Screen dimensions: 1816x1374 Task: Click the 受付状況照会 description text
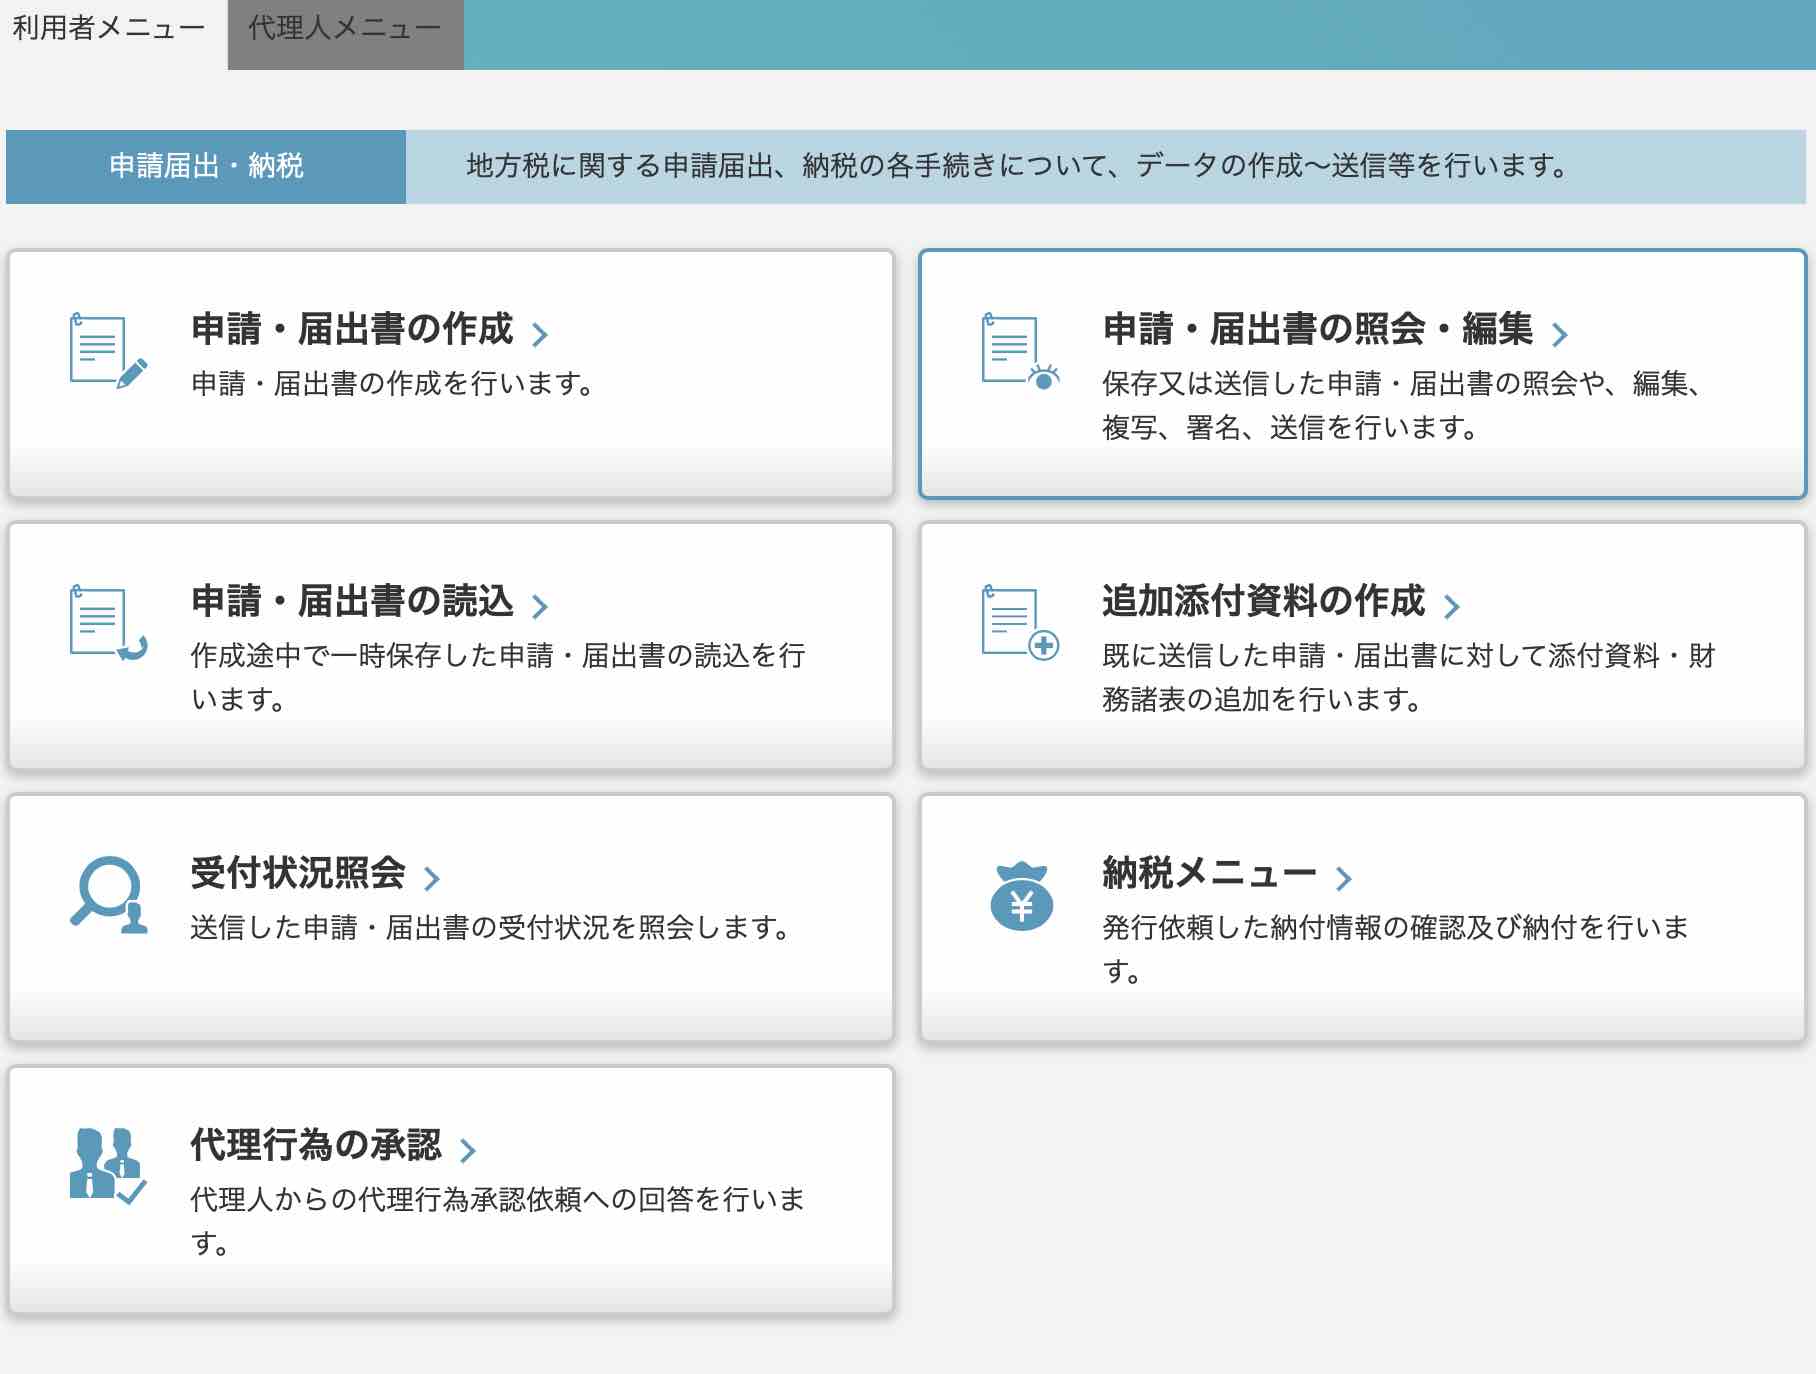pos(490,928)
